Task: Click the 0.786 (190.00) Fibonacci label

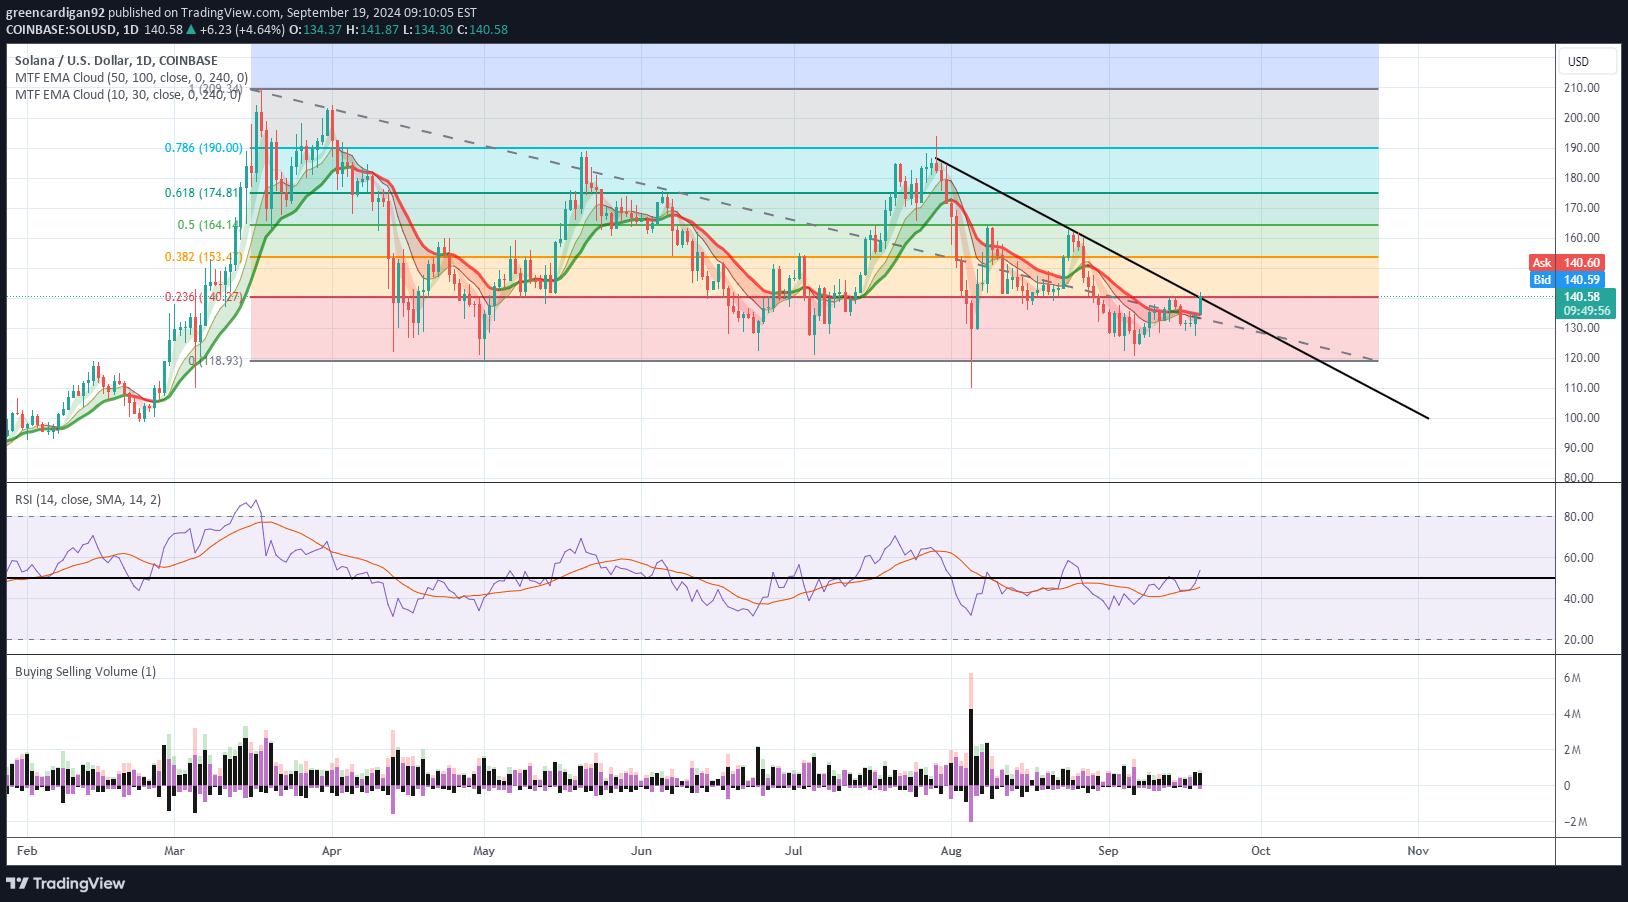Action: point(204,148)
